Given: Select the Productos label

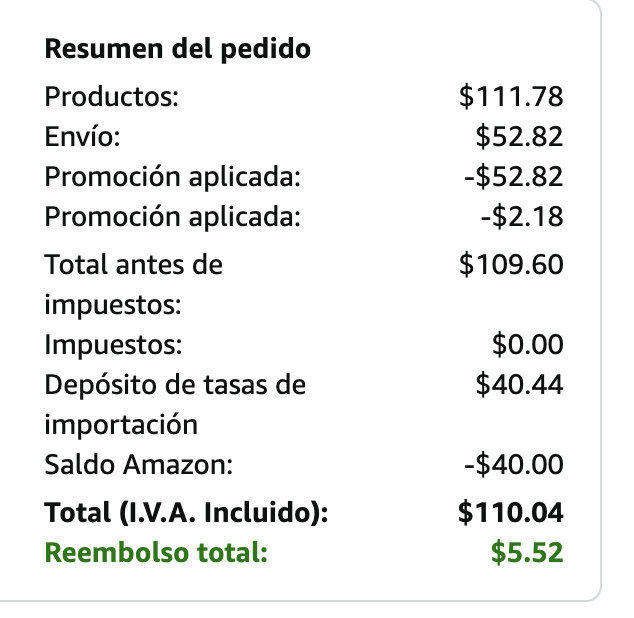Looking at the screenshot, I should coord(112,97).
